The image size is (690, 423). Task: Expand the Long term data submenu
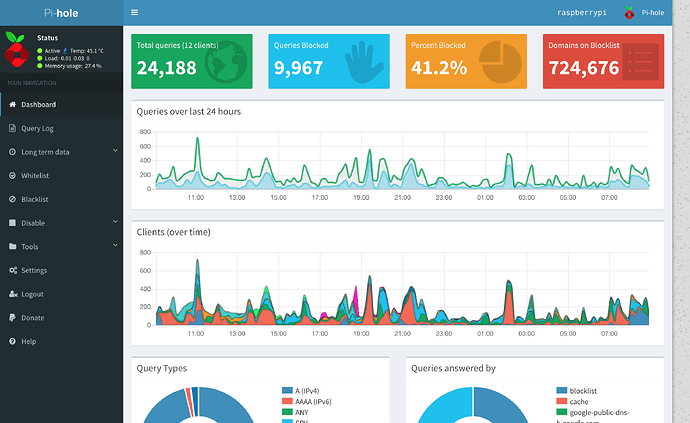click(60, 152)
